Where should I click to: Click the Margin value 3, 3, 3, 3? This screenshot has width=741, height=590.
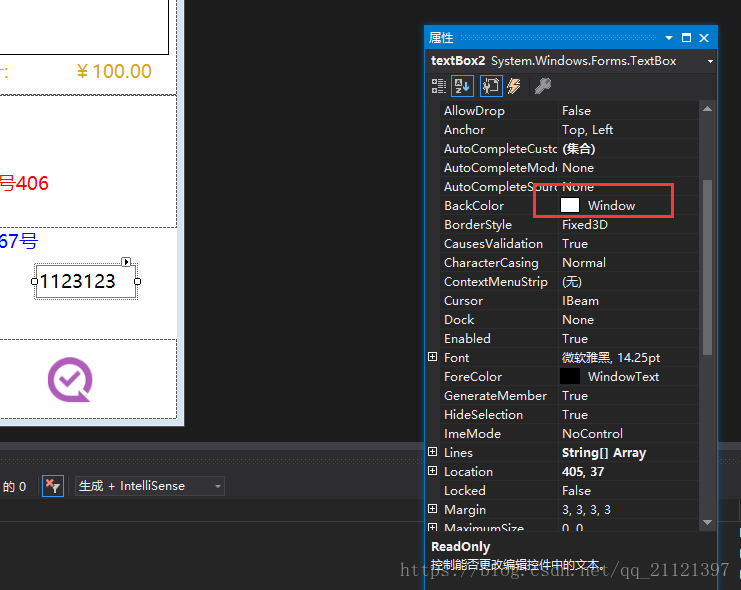(586, 510)
